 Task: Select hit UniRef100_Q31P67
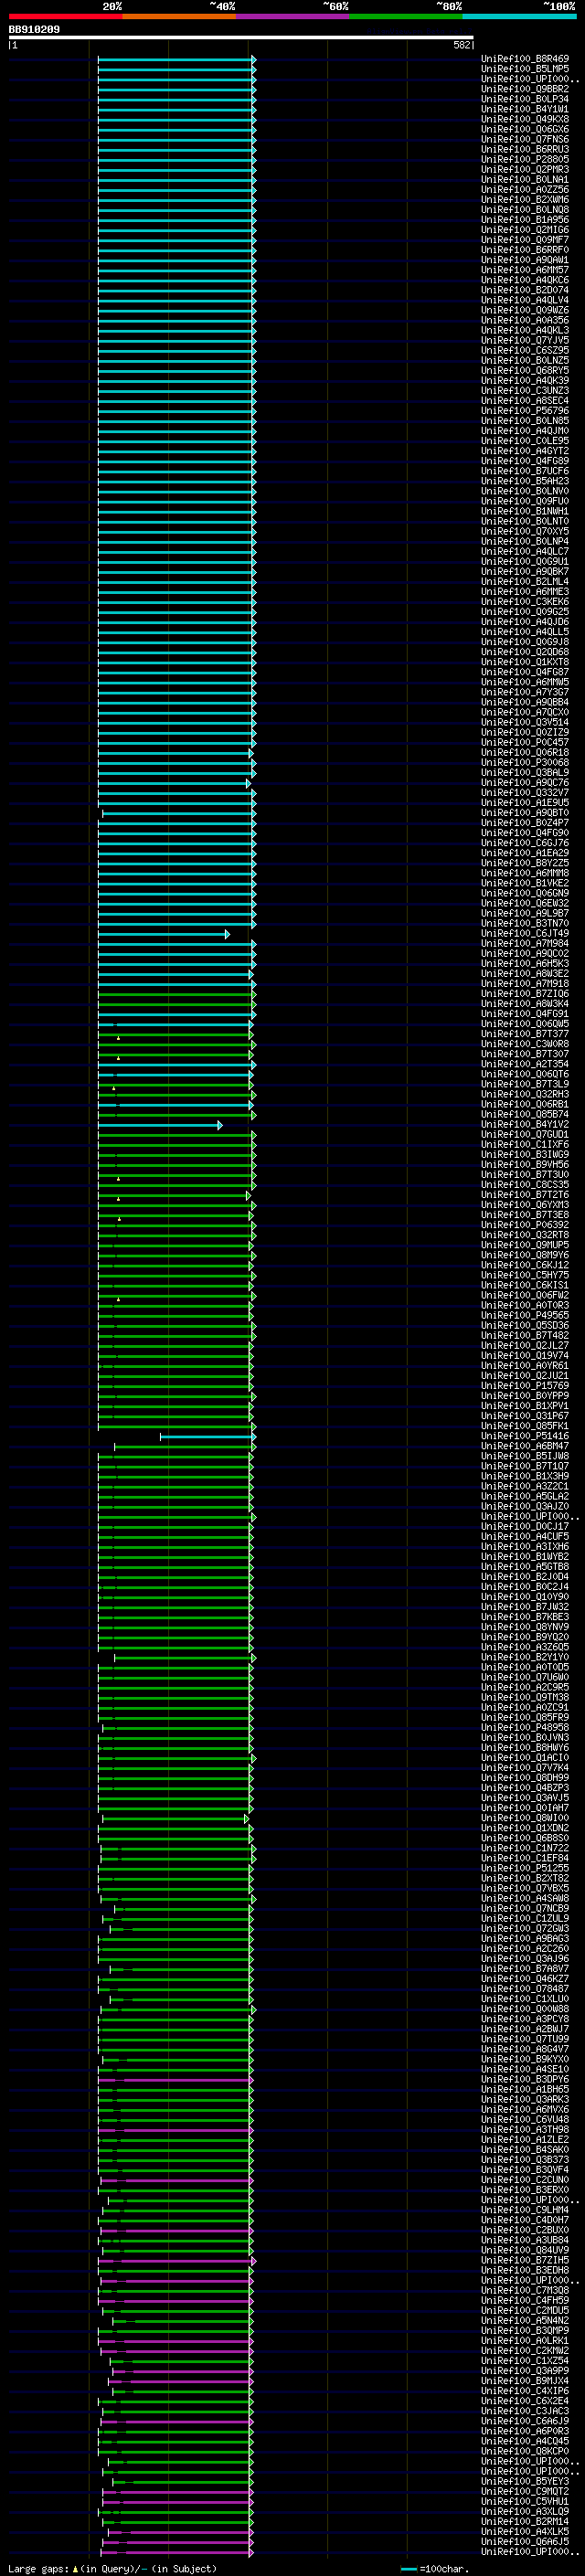point(525,1416)
